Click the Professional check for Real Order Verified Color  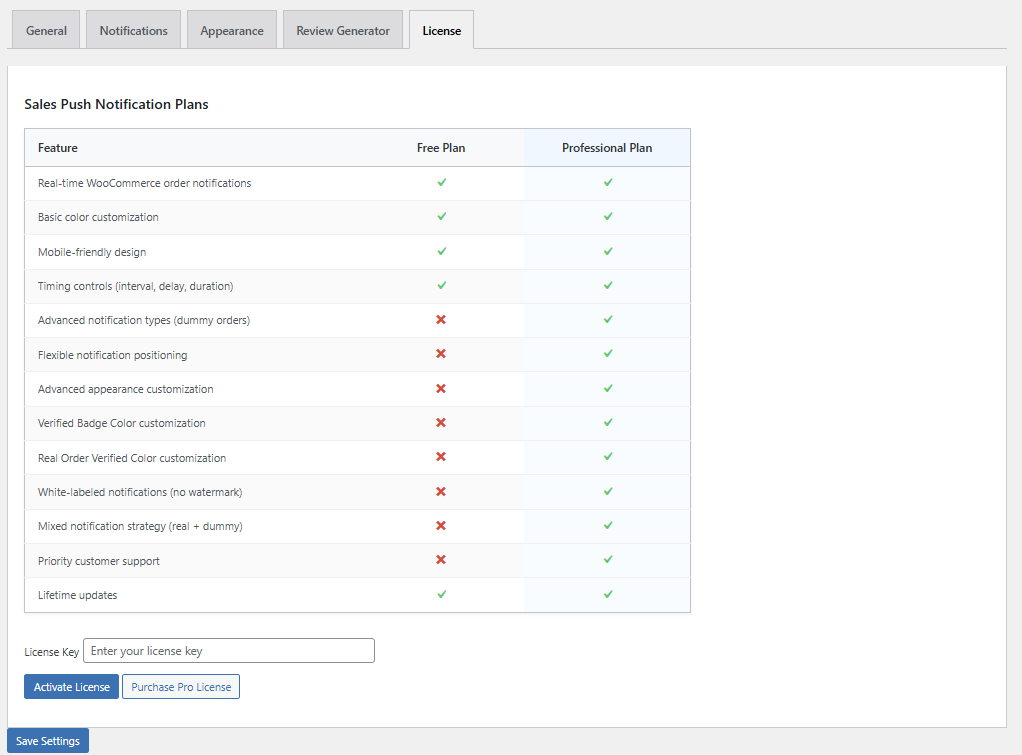pyautogui.click(x=607, y=457)
